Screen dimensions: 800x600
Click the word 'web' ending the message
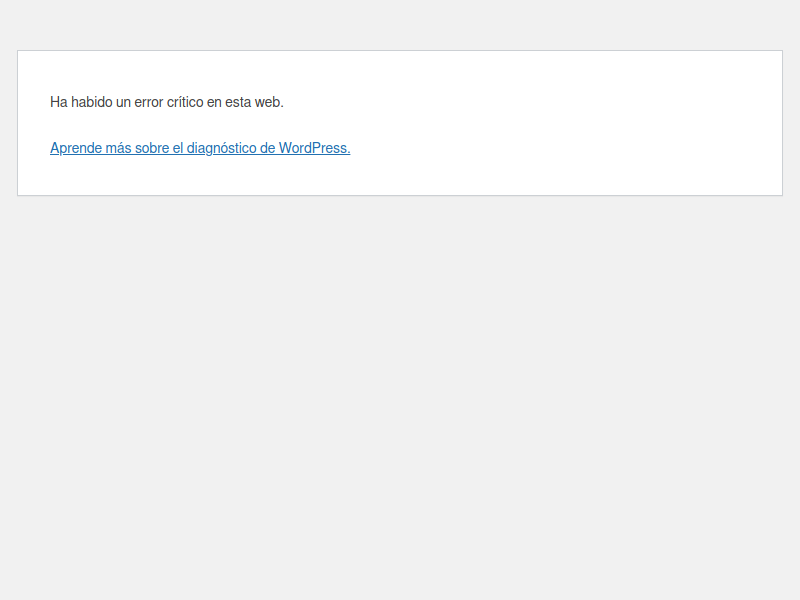coord(270,102)
